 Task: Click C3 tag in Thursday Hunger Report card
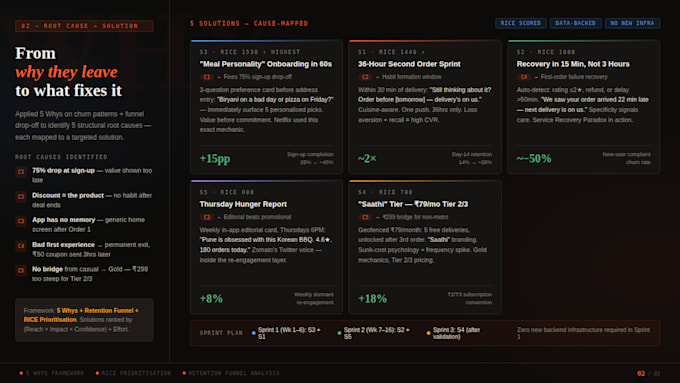(x=206, y=217)
